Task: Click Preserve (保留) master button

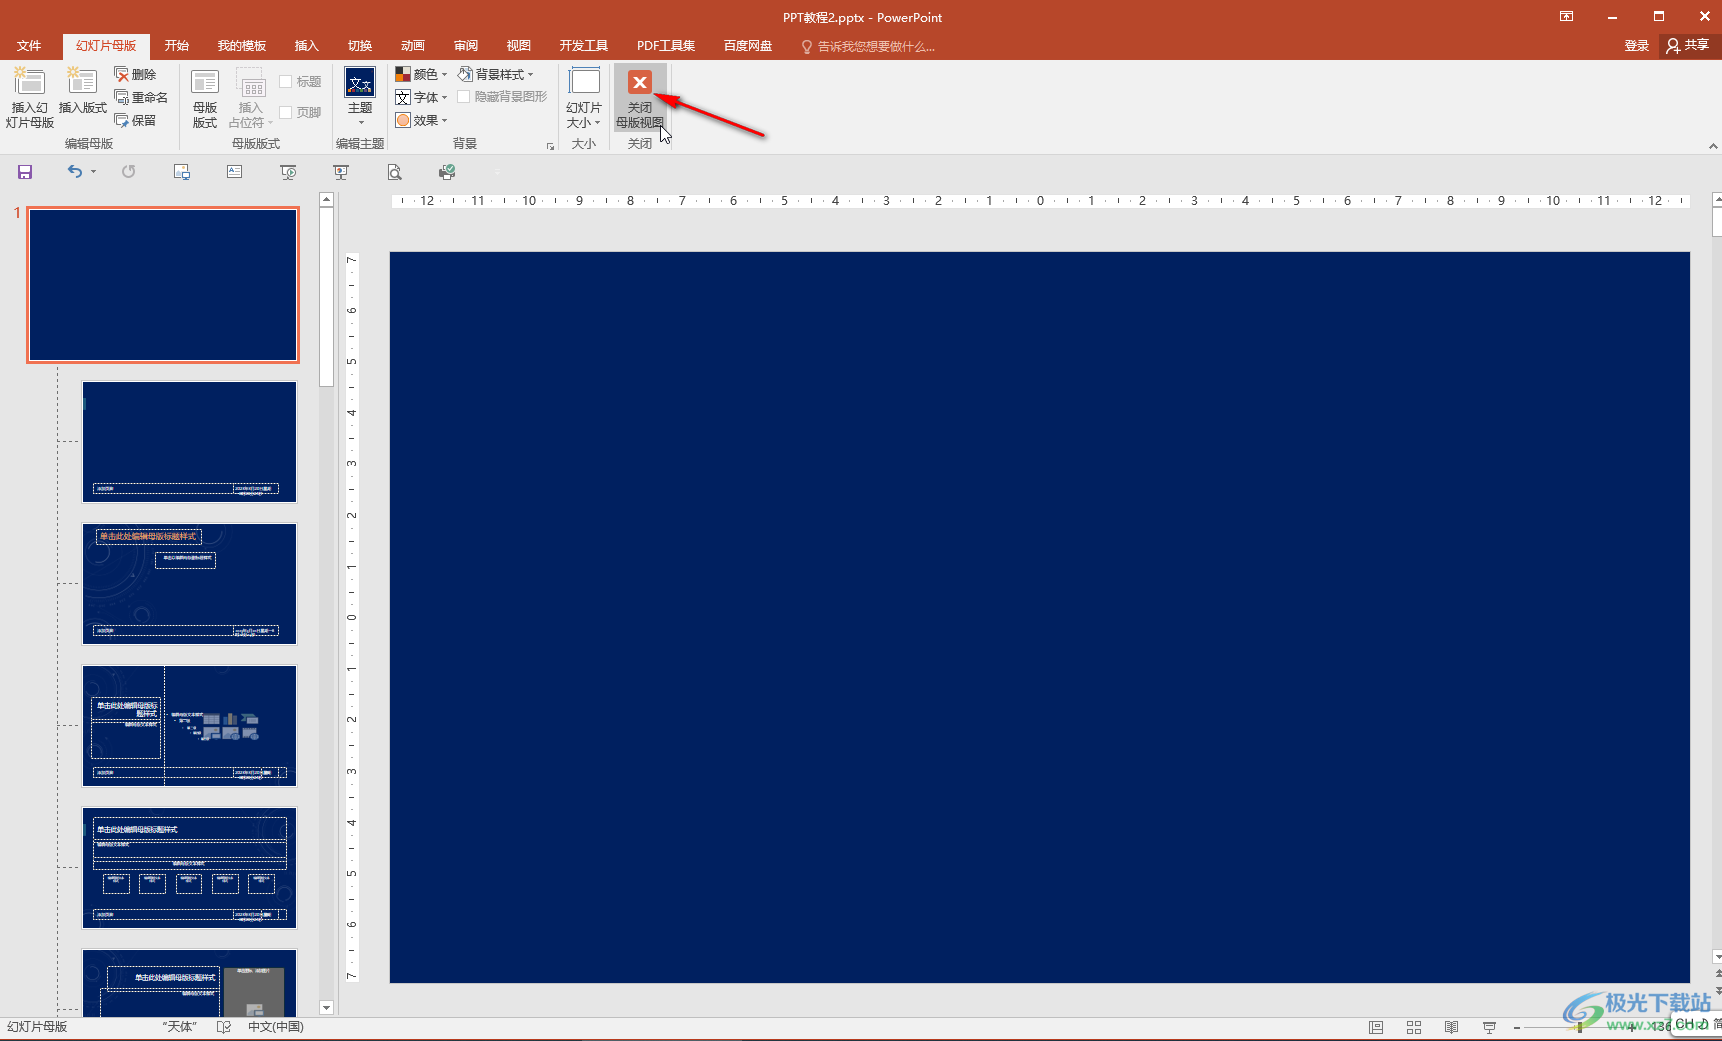Action: pos(135,120)
